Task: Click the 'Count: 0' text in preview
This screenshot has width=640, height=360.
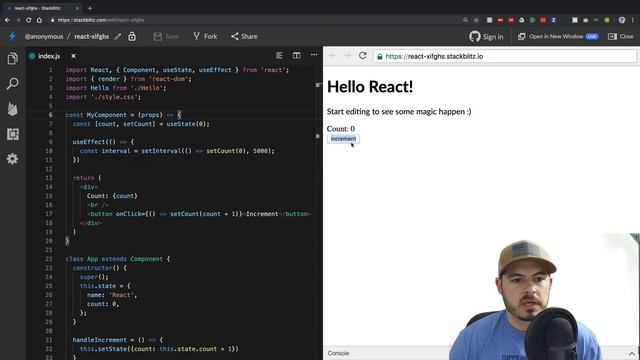Action: pyautogui.click(x=341, y=129)
